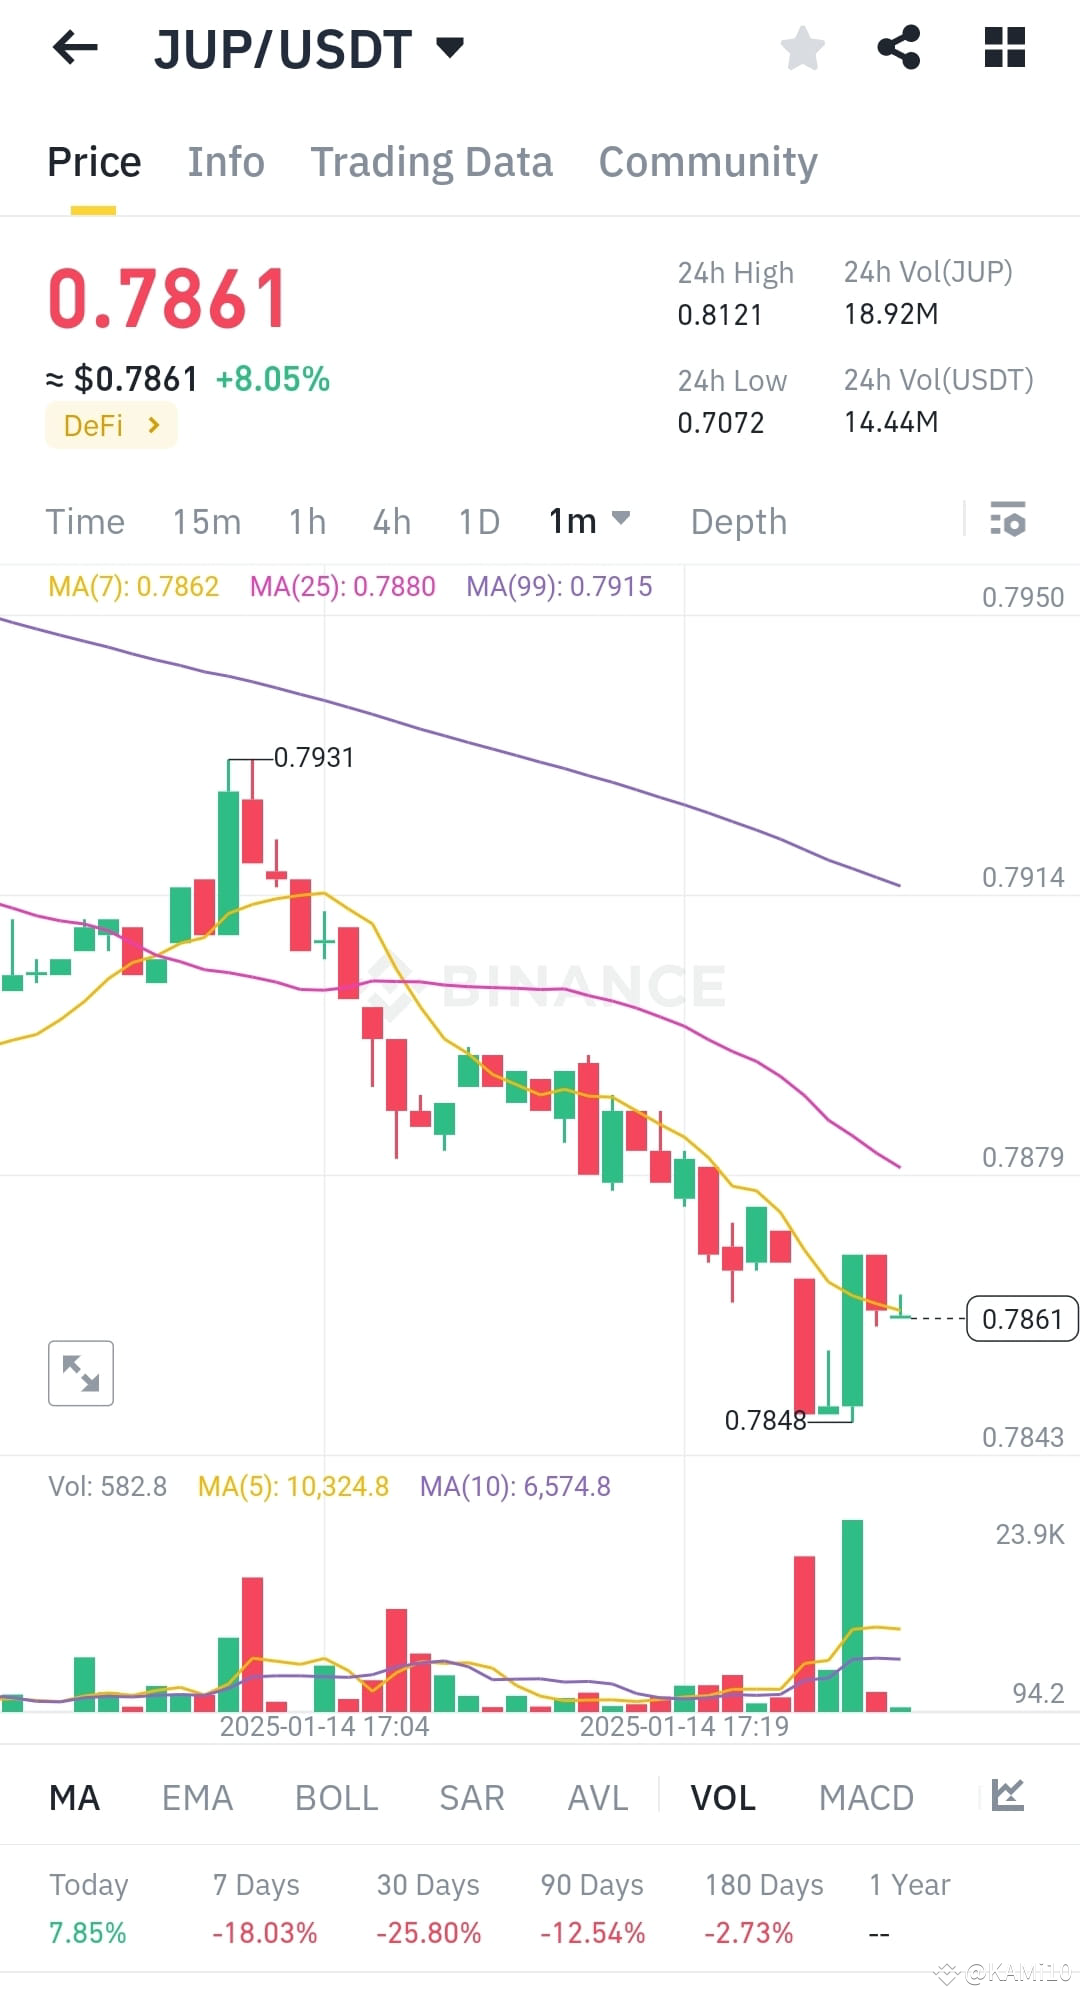The width and height of the screenshot is (1080, 1995).
Task: Add JUP/USDT to favorites via star icon
Action: (x=802, y=48)
